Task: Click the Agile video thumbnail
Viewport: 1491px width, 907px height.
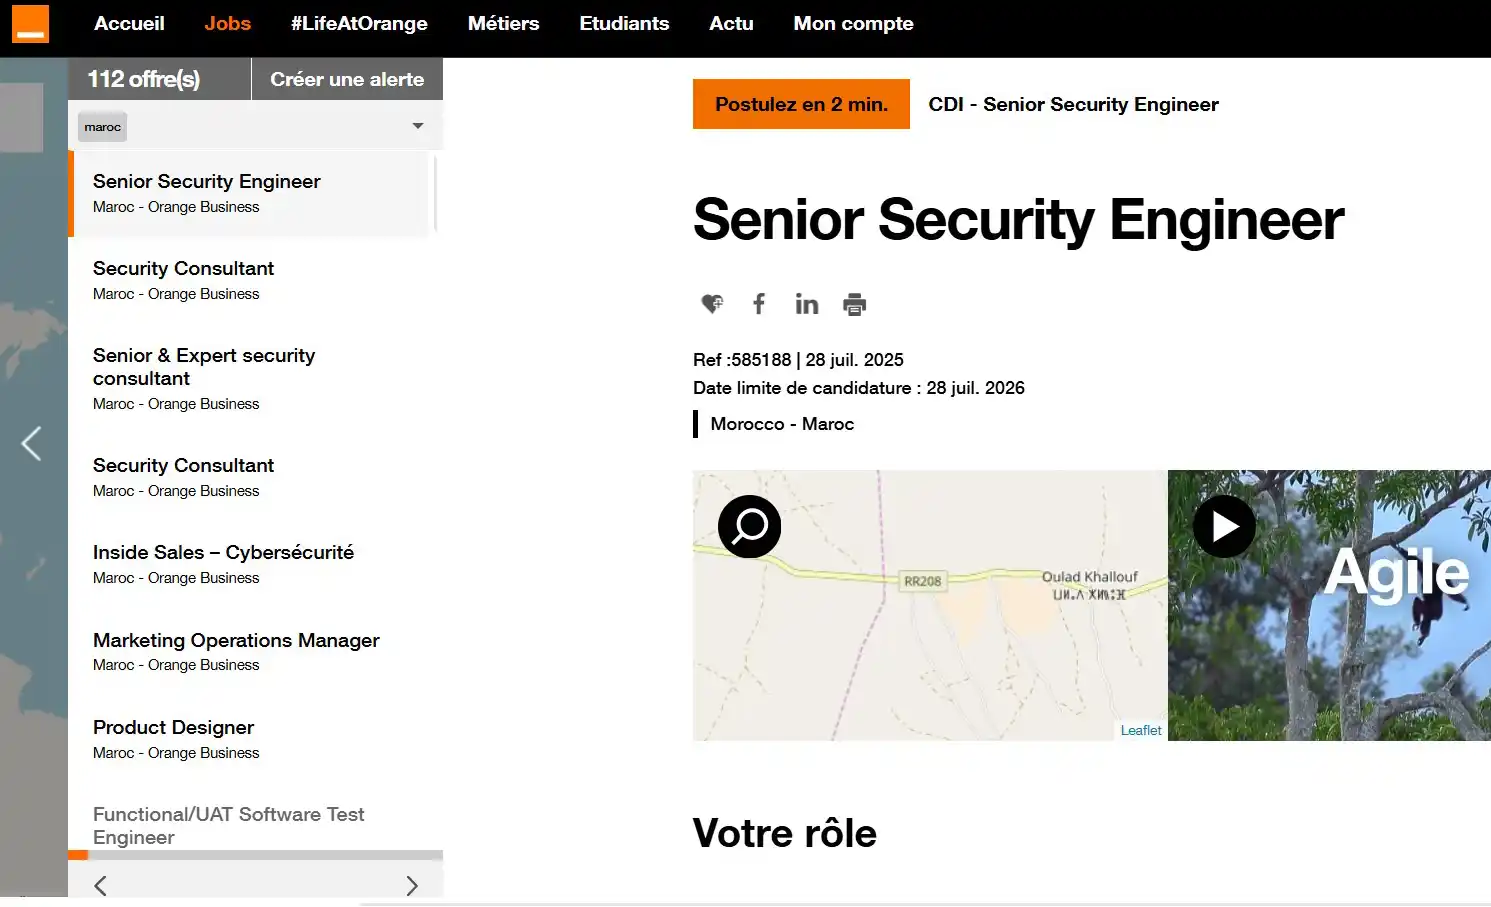Action: (1329, 605)
